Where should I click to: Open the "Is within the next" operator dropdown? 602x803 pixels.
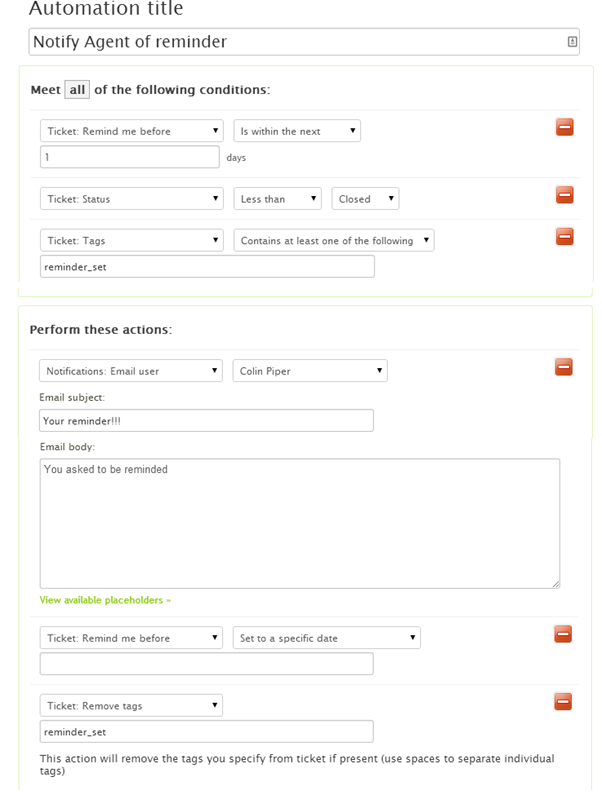pos(297,131)
